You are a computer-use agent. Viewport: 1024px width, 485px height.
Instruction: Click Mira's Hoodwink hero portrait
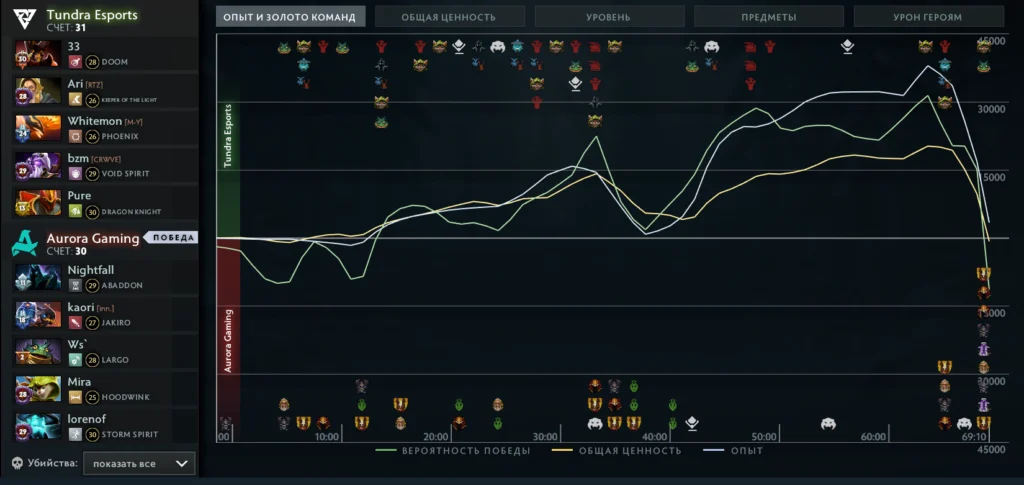pyautogui.click(x=36, y=389)
